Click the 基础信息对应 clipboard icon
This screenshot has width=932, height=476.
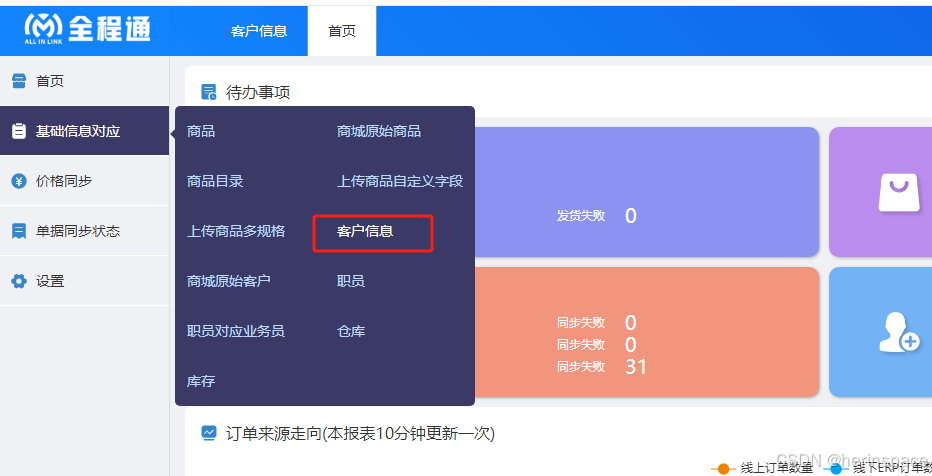(19, 131)
